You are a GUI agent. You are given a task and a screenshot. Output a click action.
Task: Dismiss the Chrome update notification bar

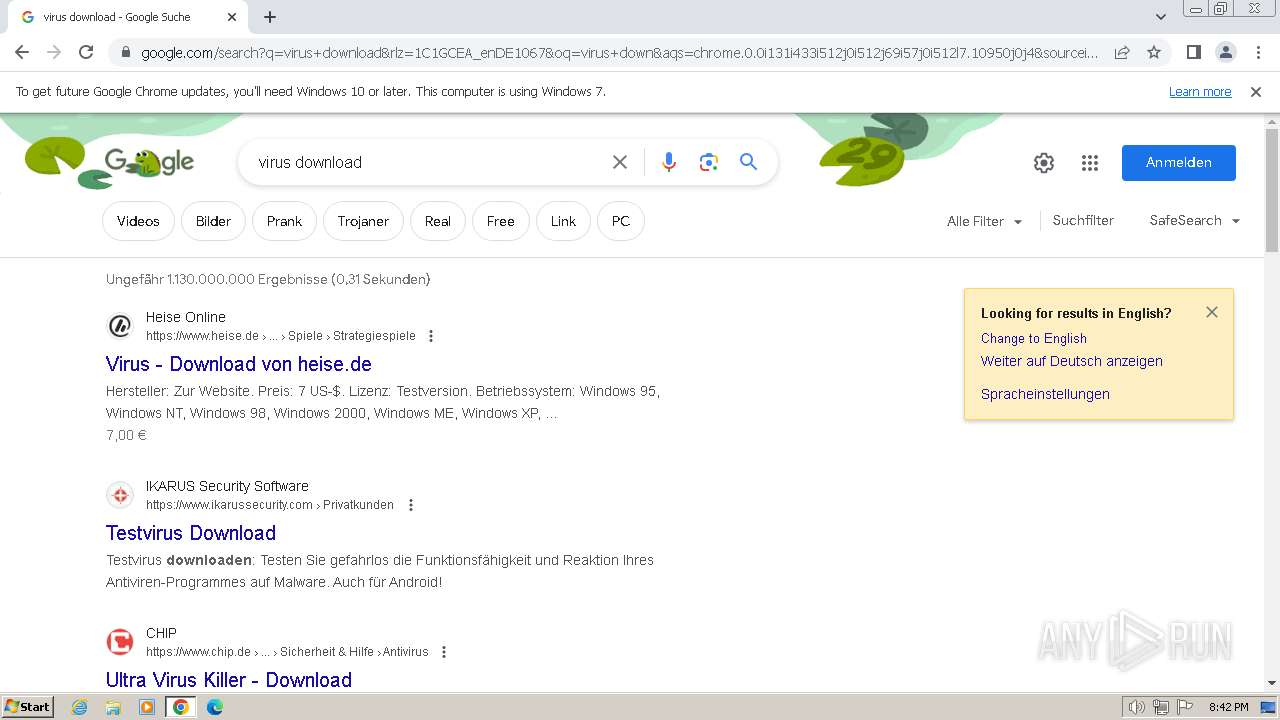[x=1256, y=92]
